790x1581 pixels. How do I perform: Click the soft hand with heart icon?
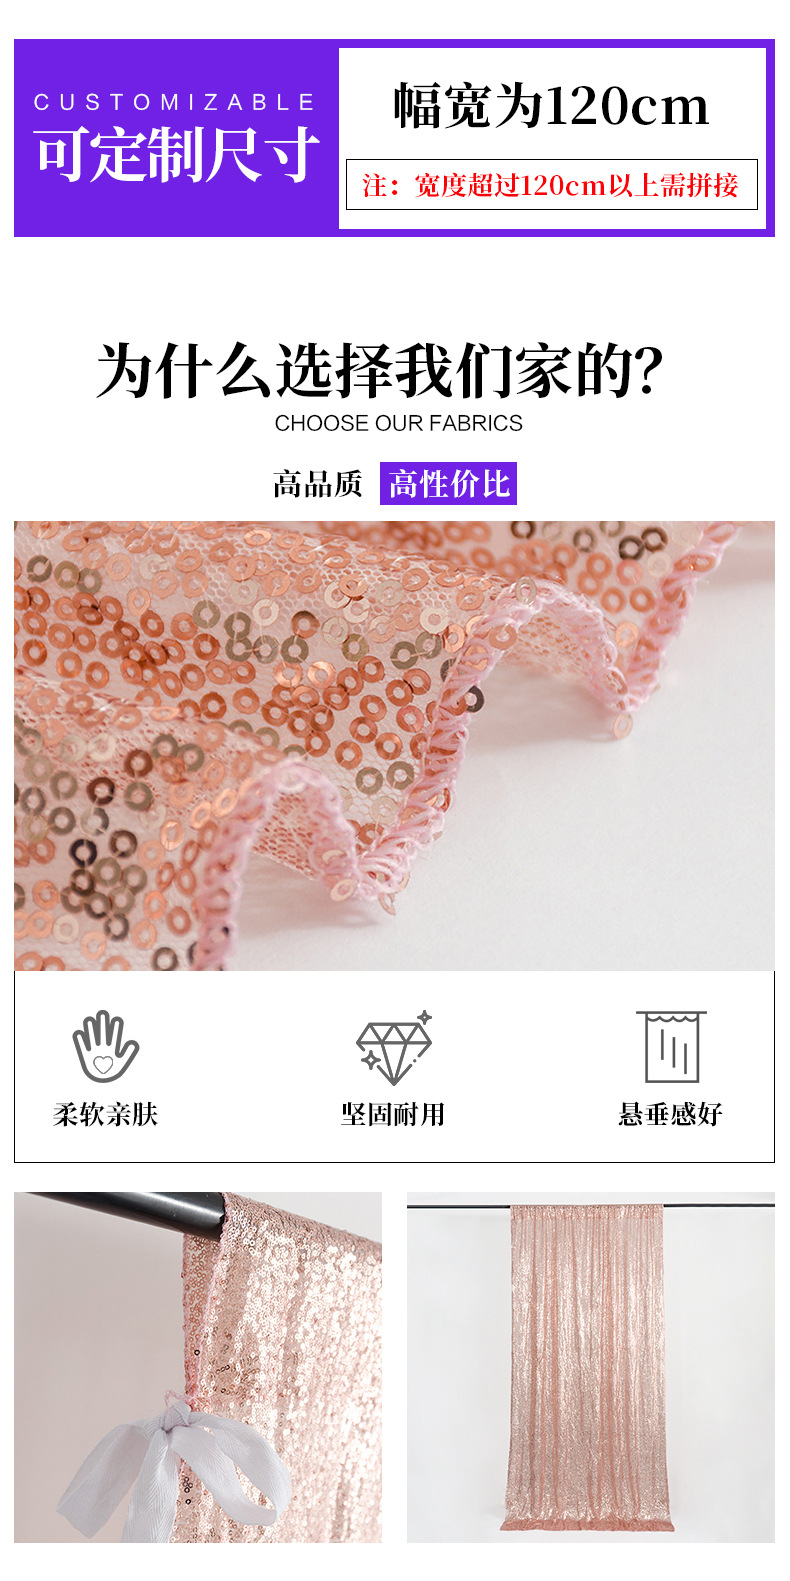pos(104,1046)
